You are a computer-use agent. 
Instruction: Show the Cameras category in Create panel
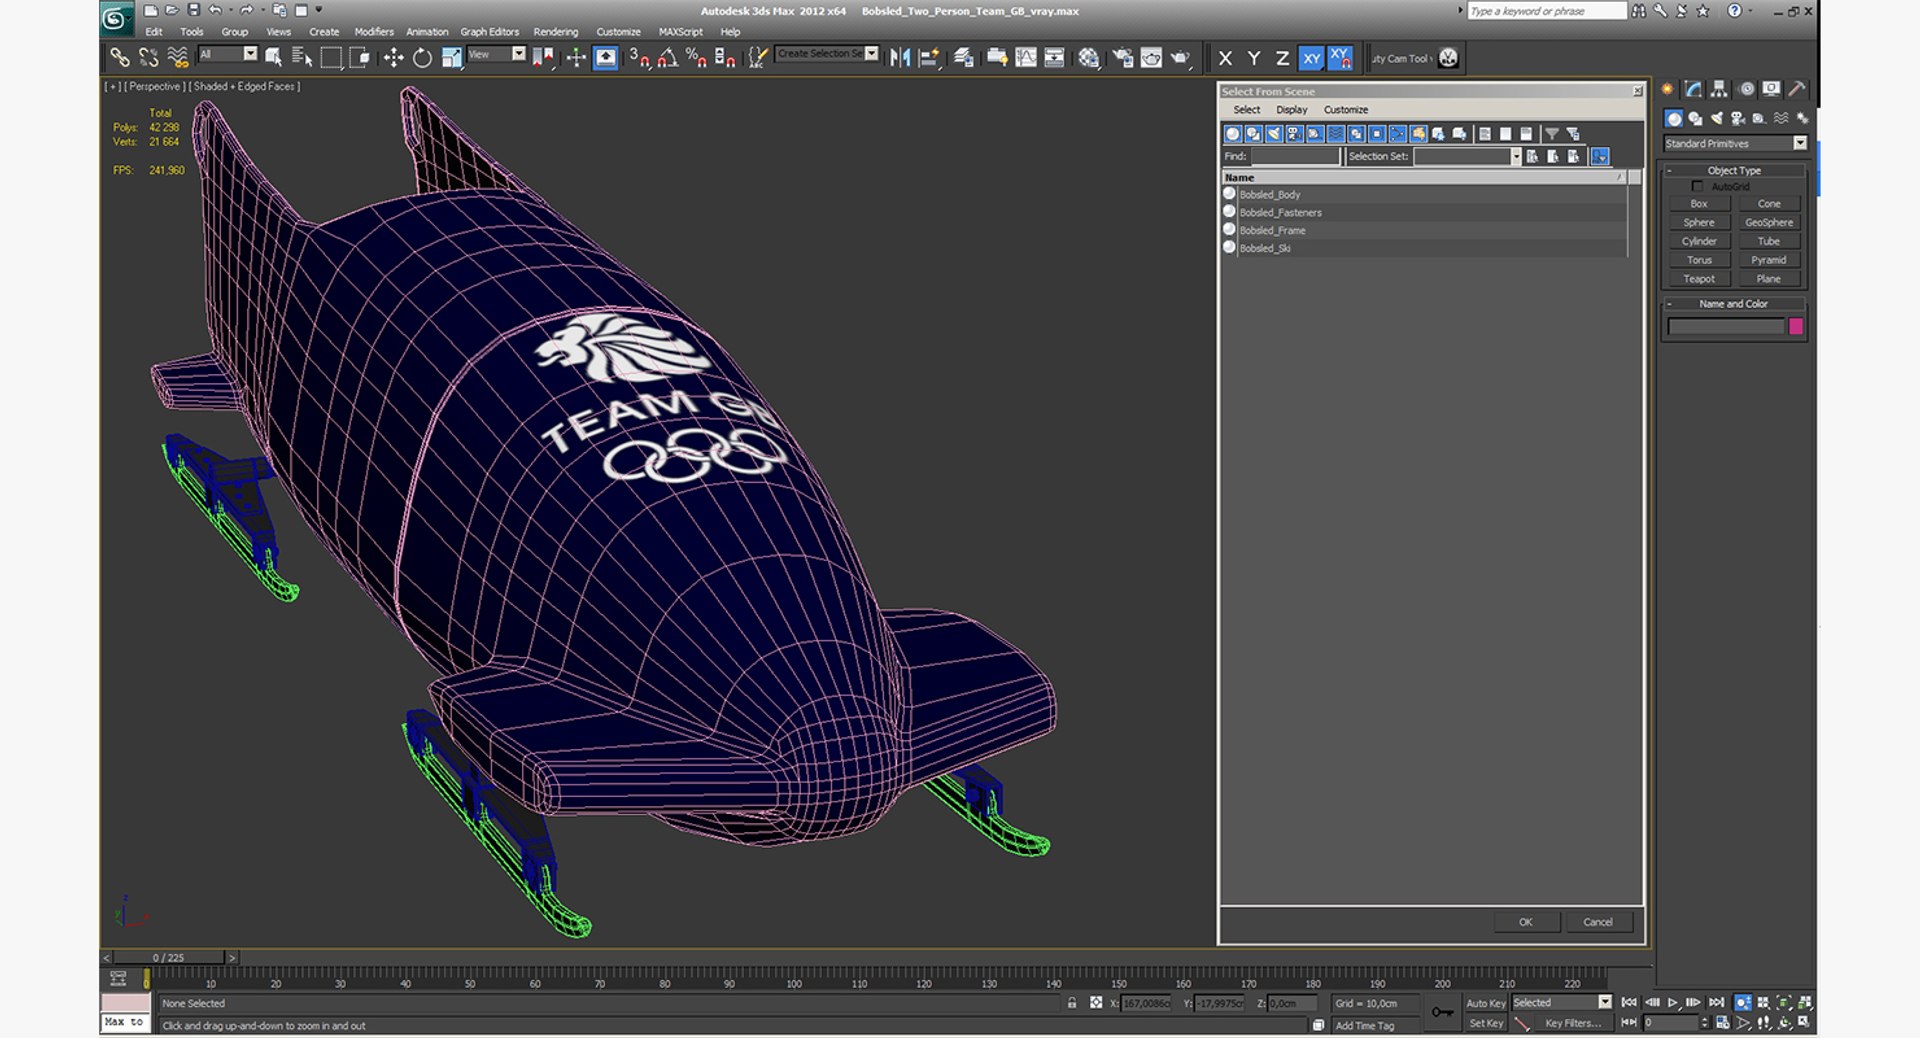[x=1738, y=118]
